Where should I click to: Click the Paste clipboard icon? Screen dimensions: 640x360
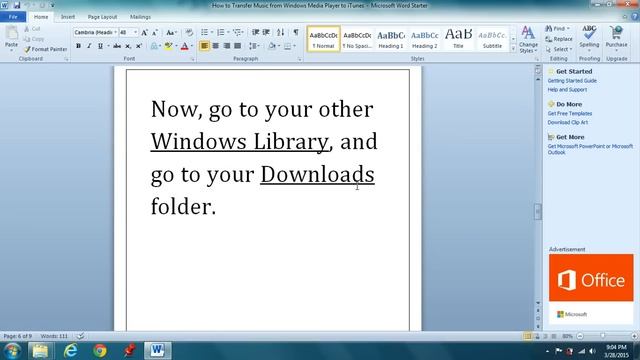(11, 33)
